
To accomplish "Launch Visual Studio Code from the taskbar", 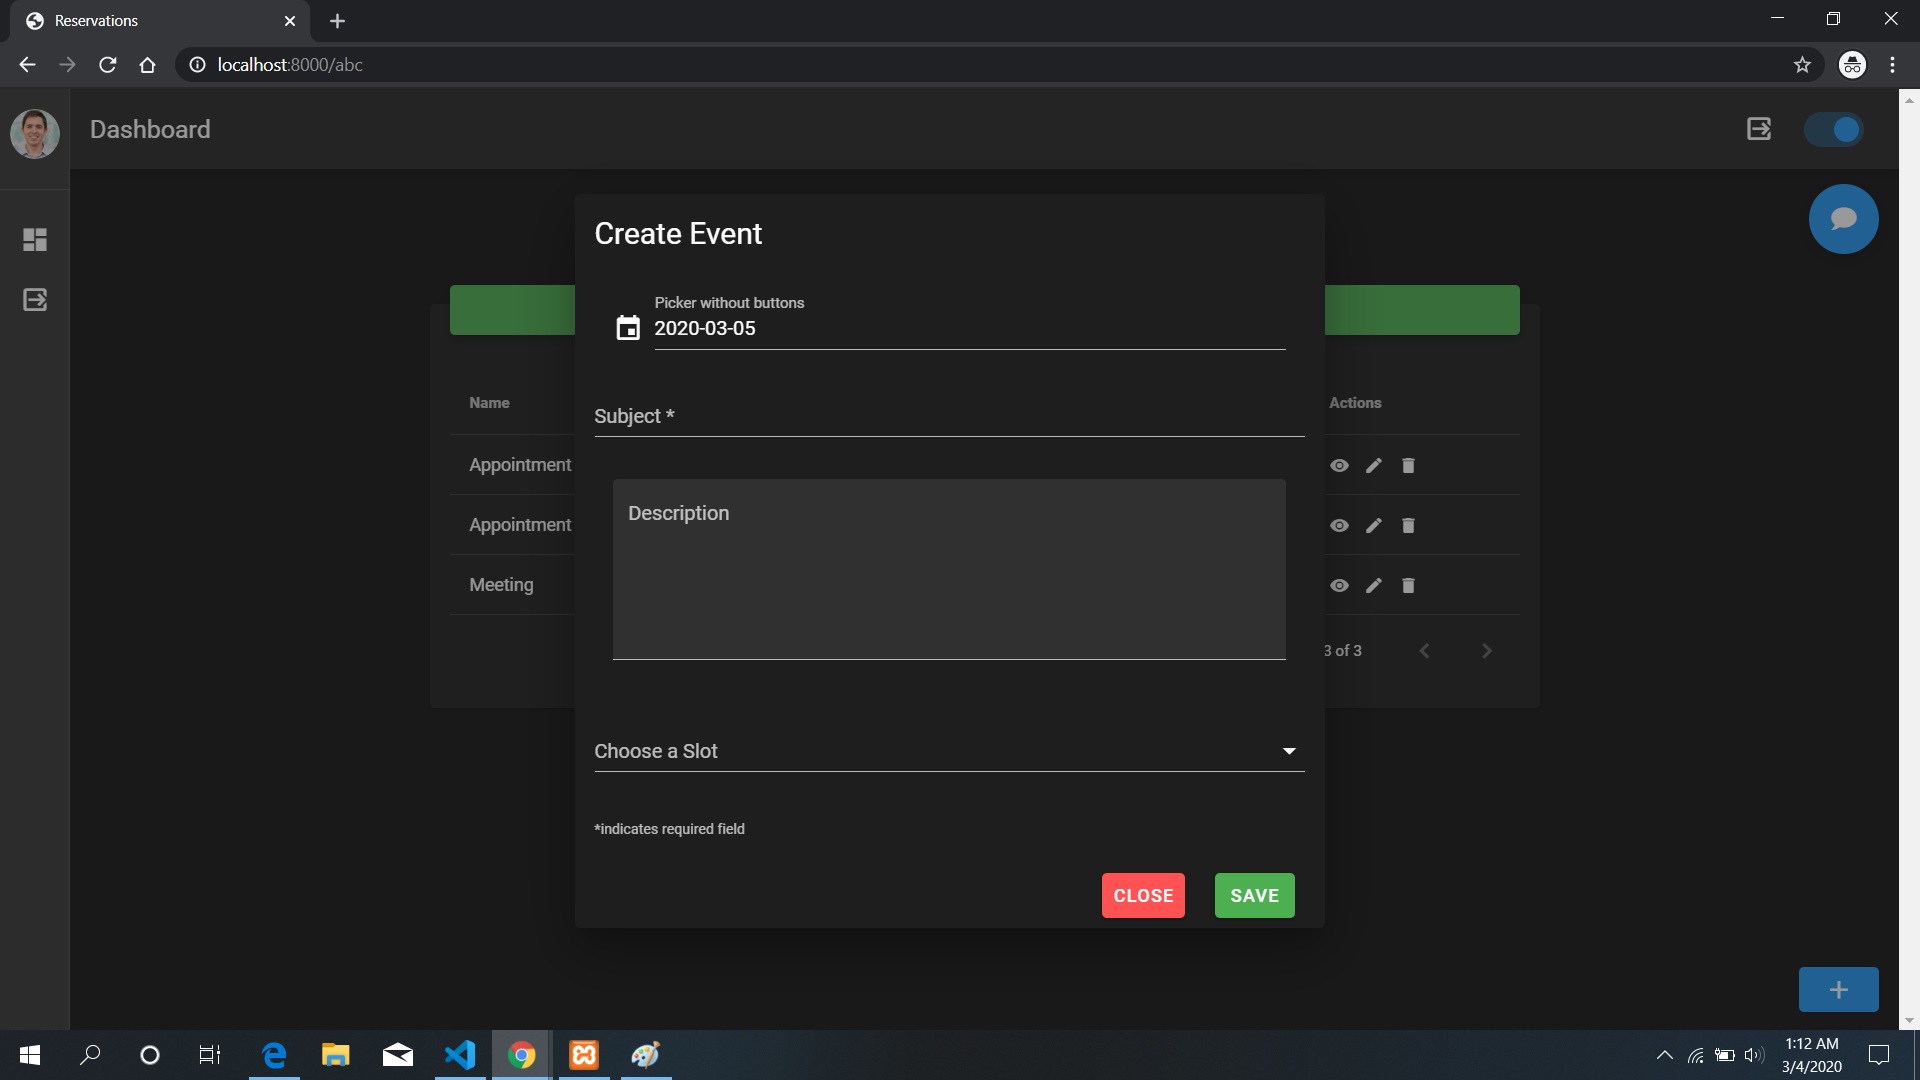I will (x=459, y=1055).
